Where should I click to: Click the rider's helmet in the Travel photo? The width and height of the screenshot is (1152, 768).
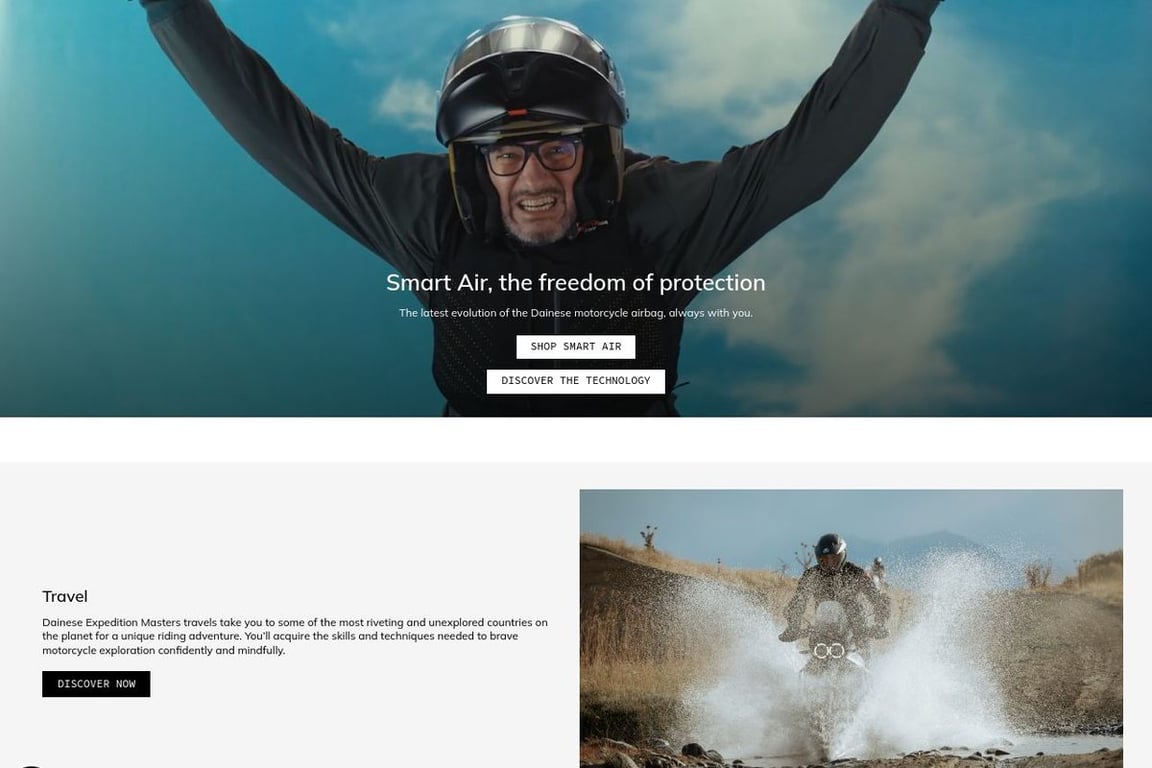pos(829,553)
